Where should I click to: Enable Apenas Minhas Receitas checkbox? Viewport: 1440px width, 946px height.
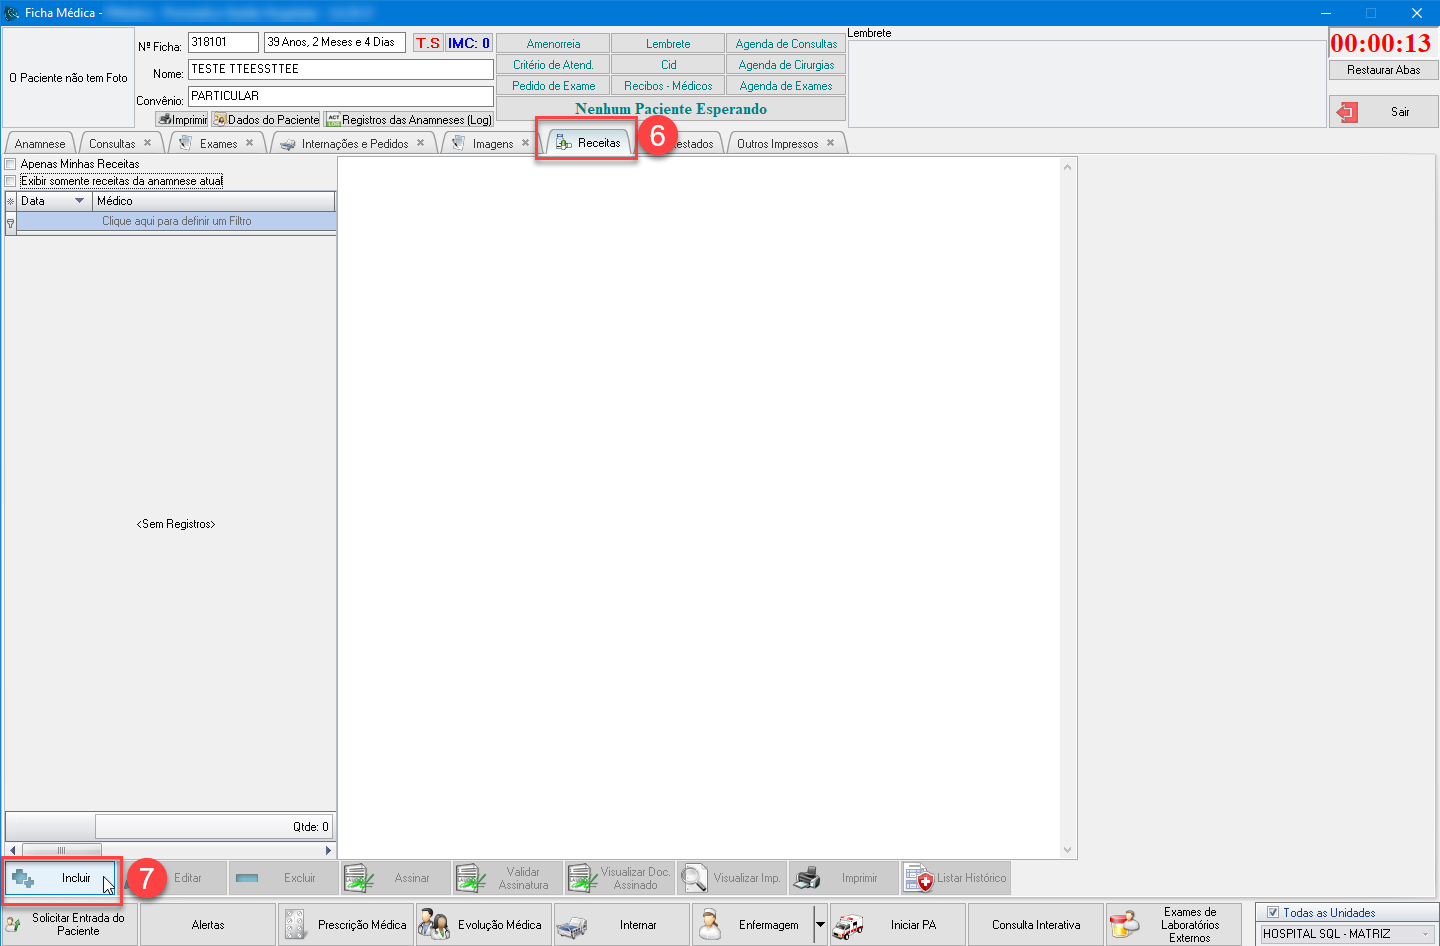tap(11, 164)
